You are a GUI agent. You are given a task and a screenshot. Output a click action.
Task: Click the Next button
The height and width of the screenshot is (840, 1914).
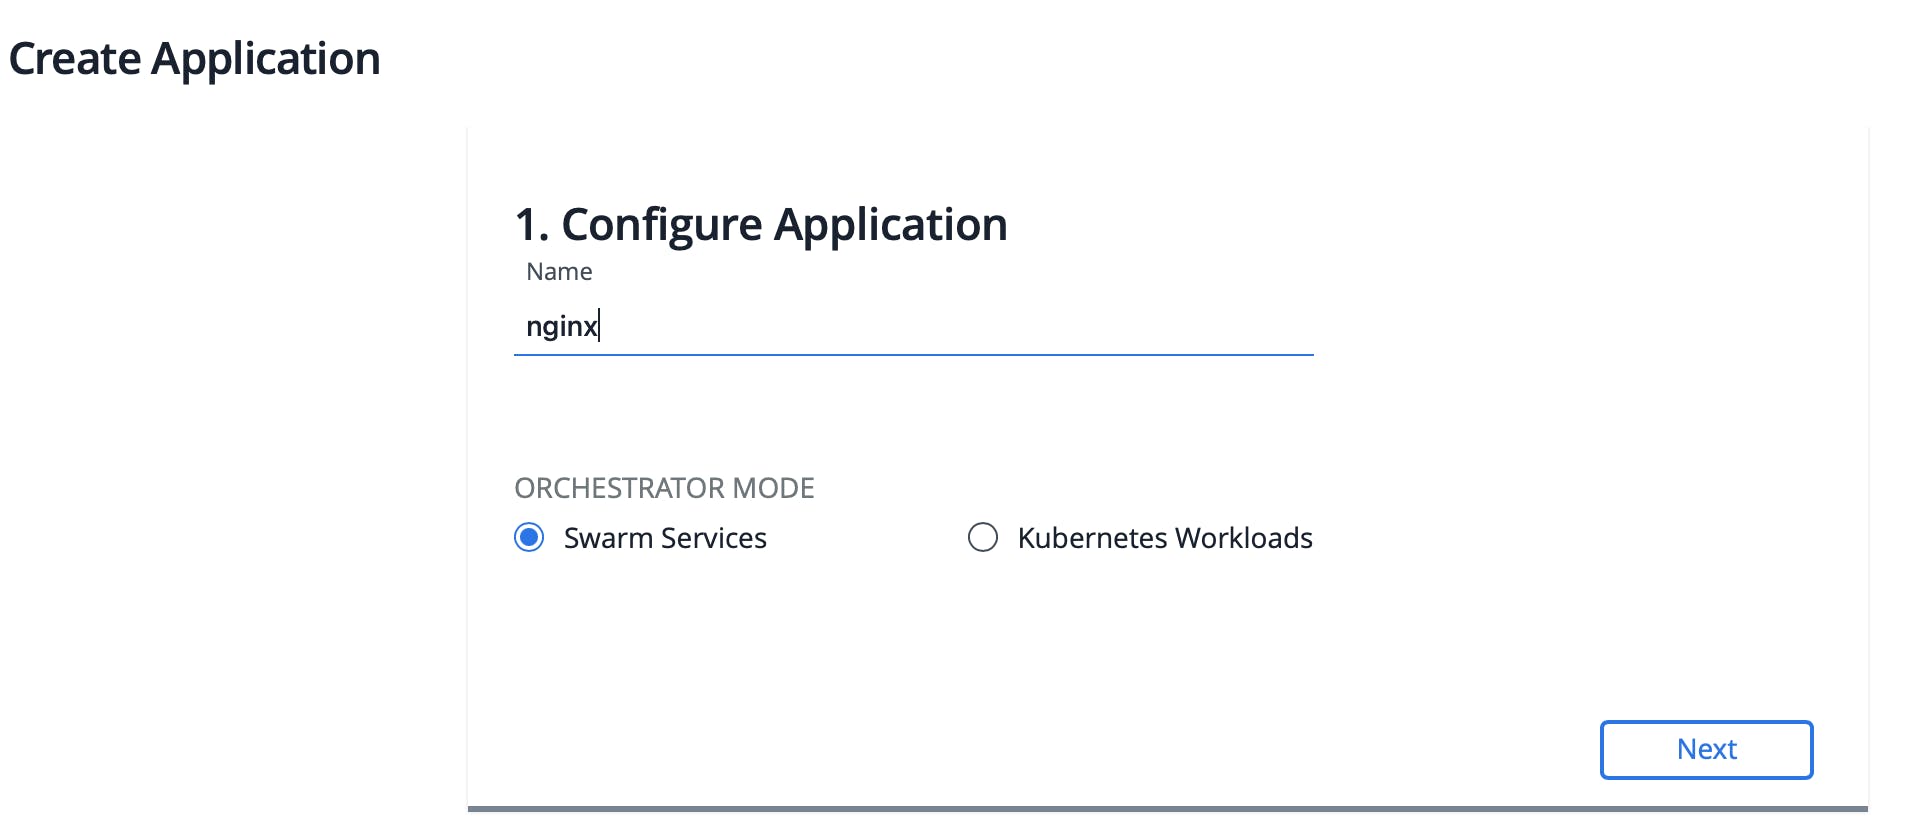(x=1706, y=749)
